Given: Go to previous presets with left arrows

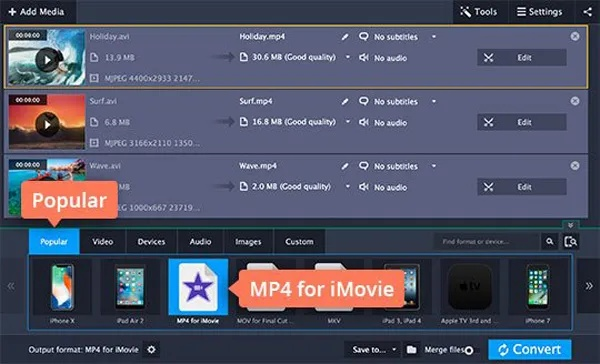Looking at the screenshot, I should click(x=11, y=286).
